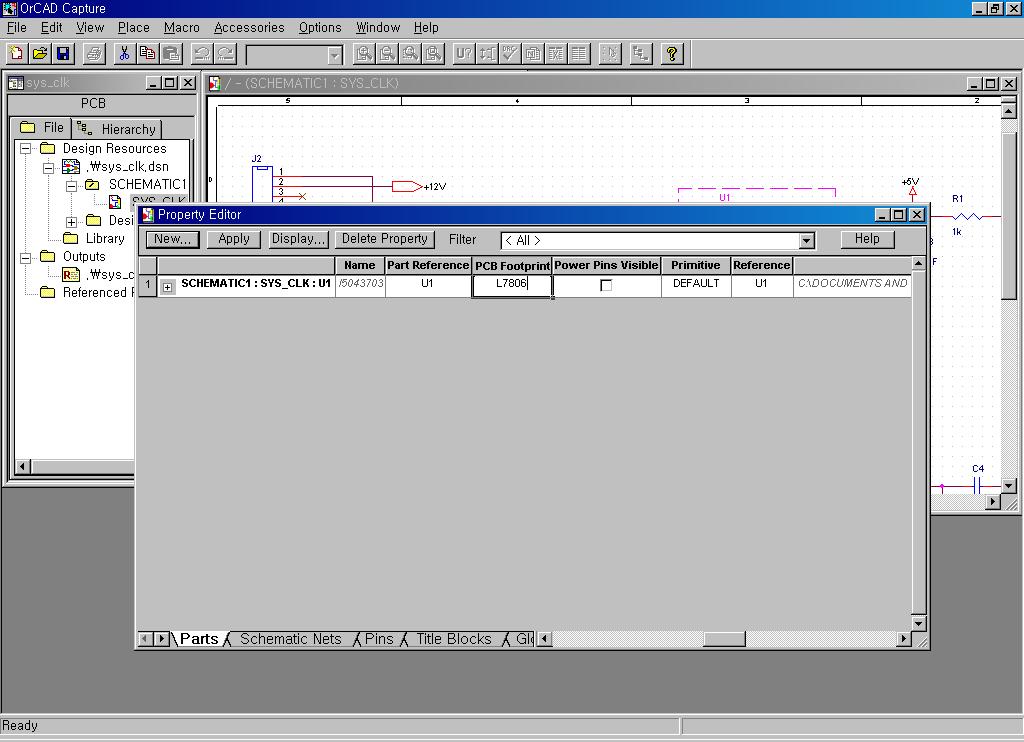Open the Filter dropdown in Property Editor
1024x742 pixels.
(807, 240)
